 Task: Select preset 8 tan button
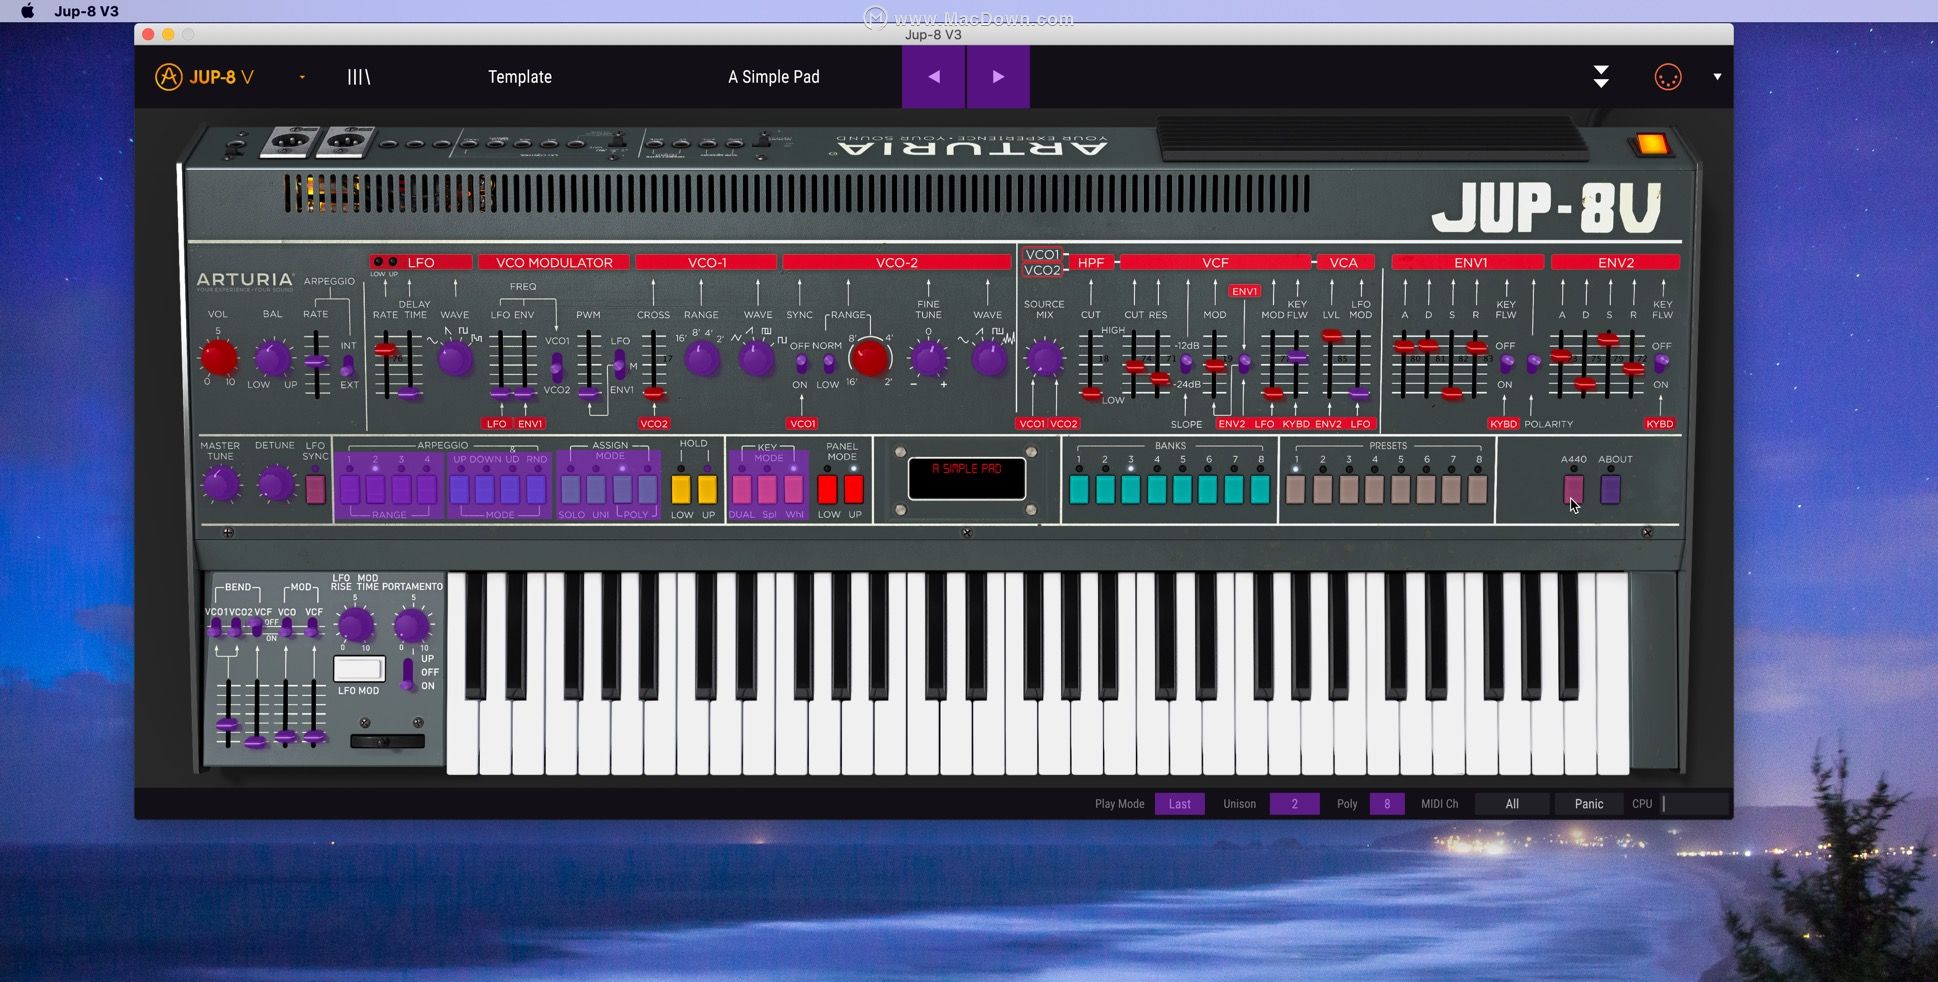click(1478, 489)
